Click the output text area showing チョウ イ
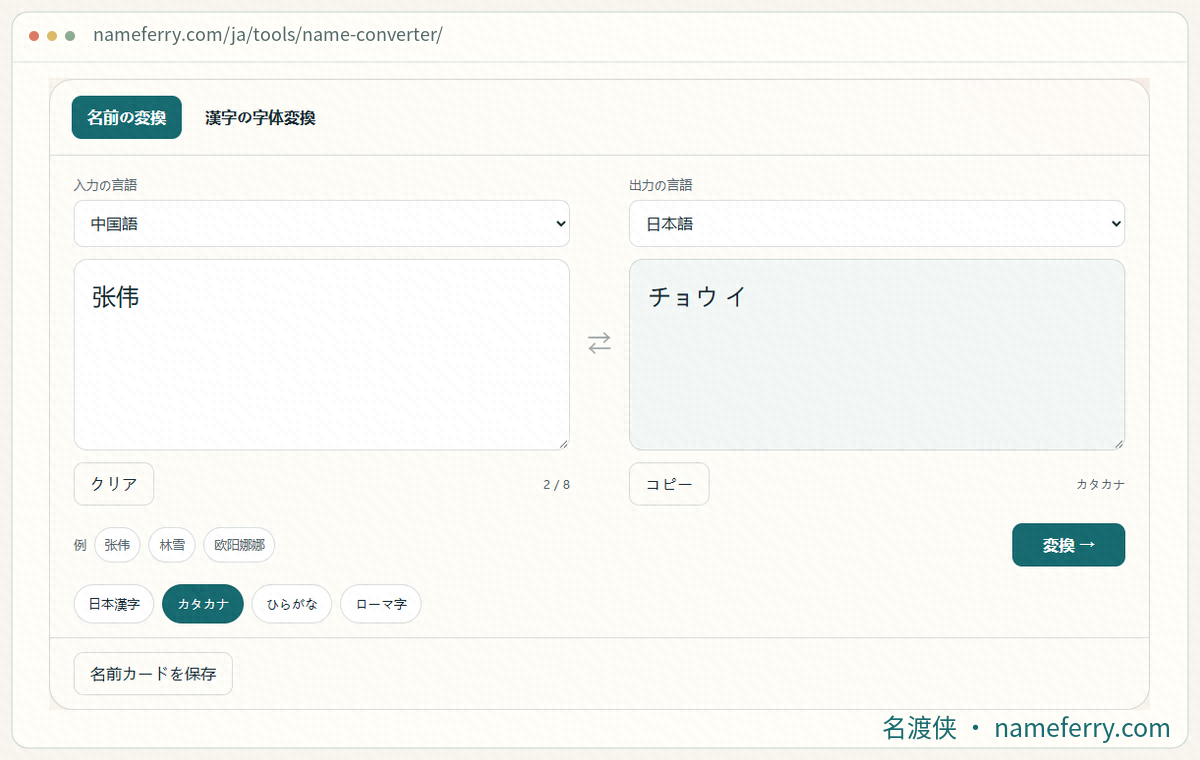Viewport: 1200px width, 760px height. [877, 355]
